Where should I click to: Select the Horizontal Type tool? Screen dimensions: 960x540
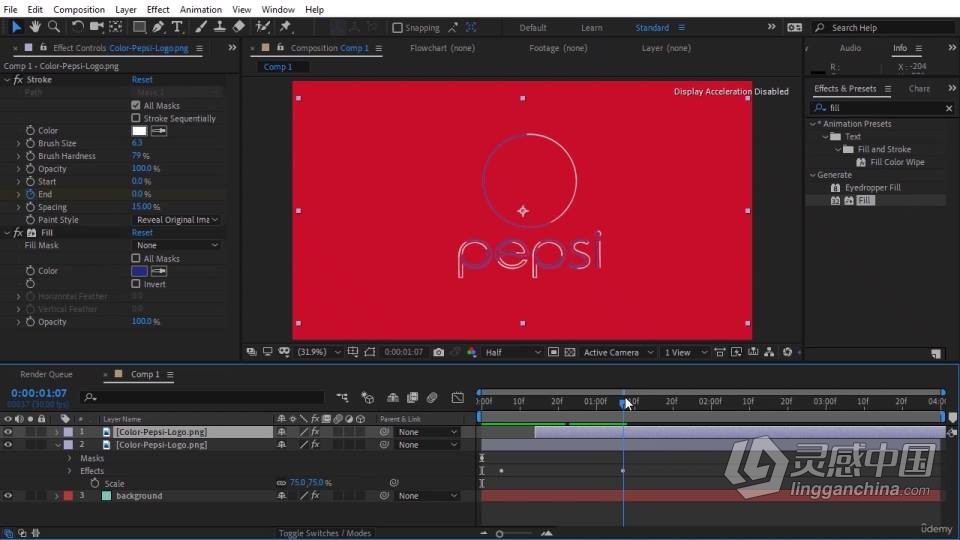pos(177,27)
